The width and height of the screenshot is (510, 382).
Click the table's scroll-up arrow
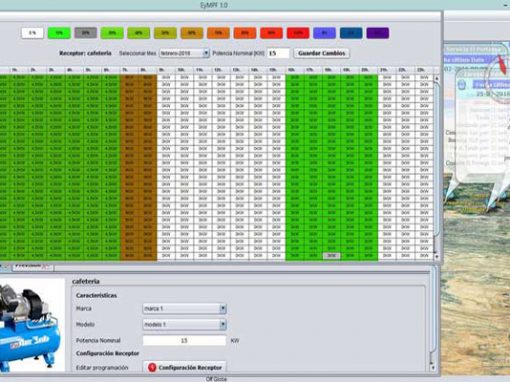click(437, 78)
